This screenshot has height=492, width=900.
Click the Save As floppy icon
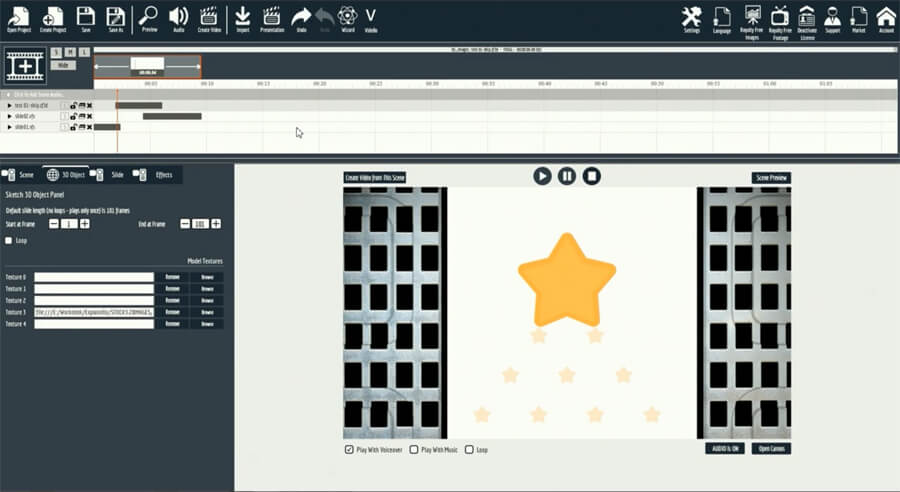point(116,20)
